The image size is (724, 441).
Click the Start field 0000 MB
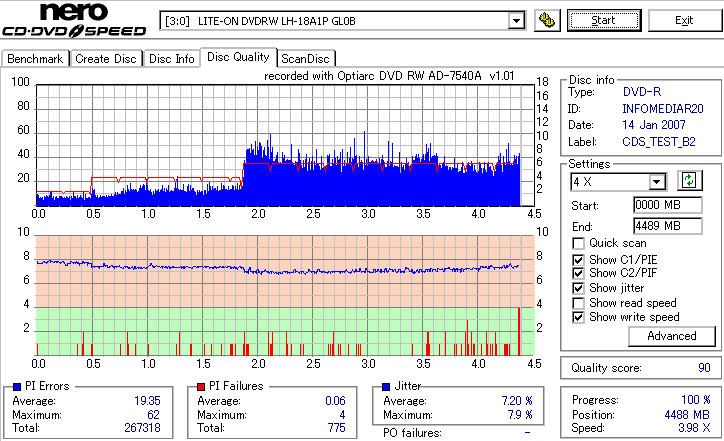668,205
